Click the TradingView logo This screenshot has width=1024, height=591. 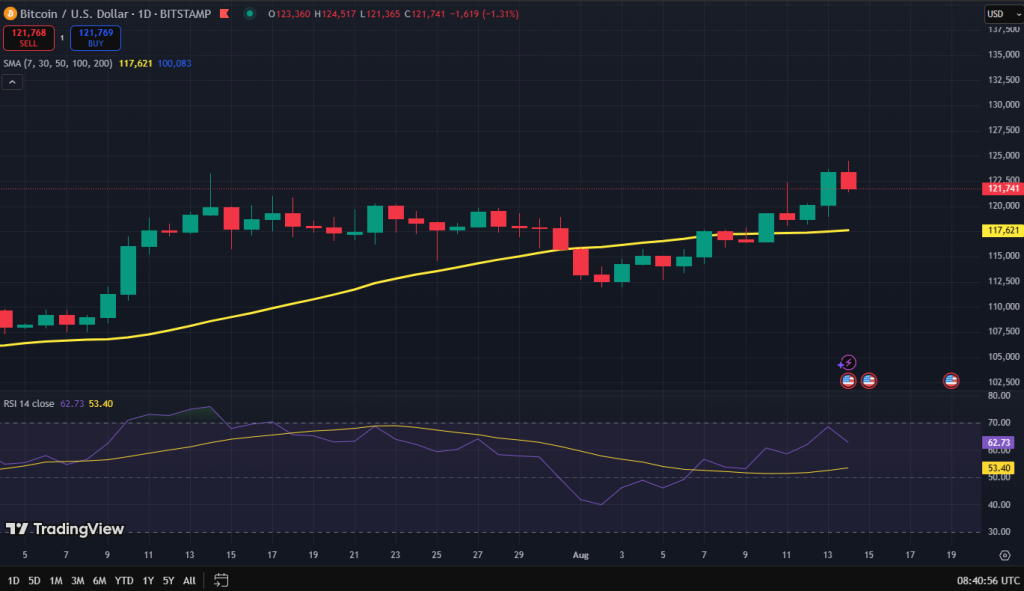(65, 529)
